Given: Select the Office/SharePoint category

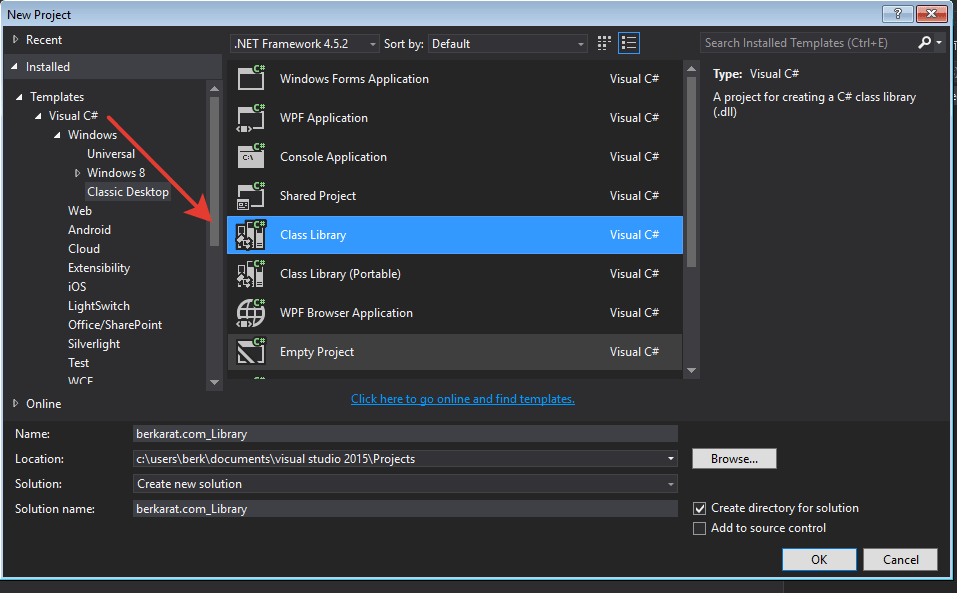Looking at the screenshot, I should [115, 325].
